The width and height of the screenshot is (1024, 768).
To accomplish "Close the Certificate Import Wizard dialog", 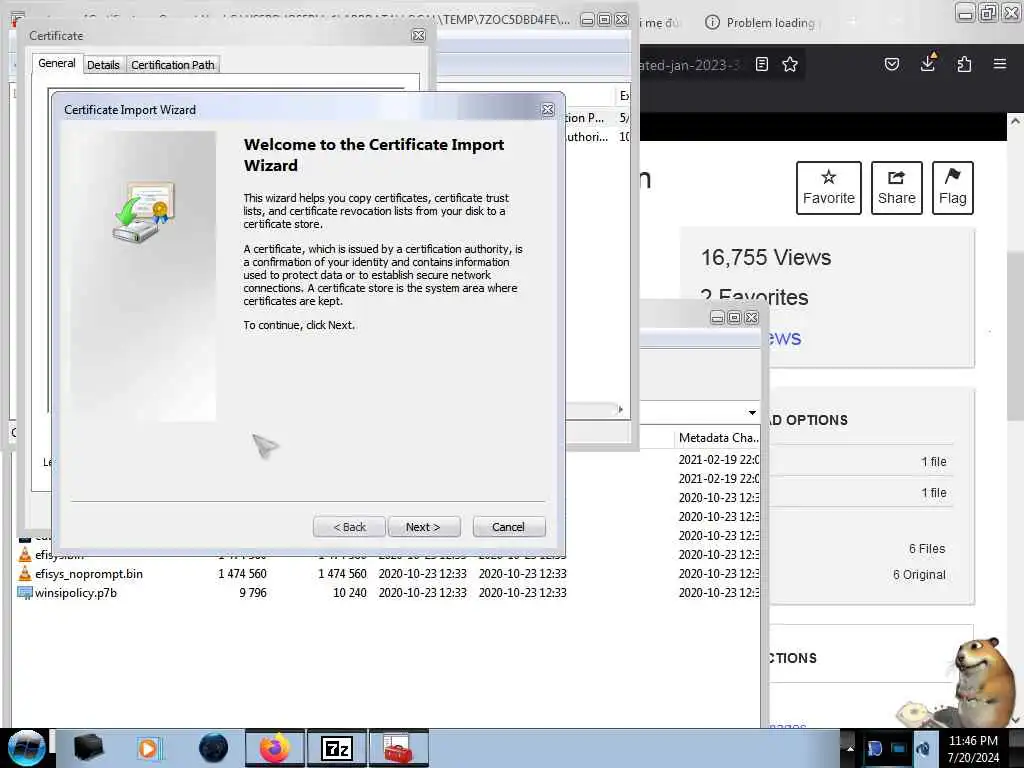I will [548, 110].
